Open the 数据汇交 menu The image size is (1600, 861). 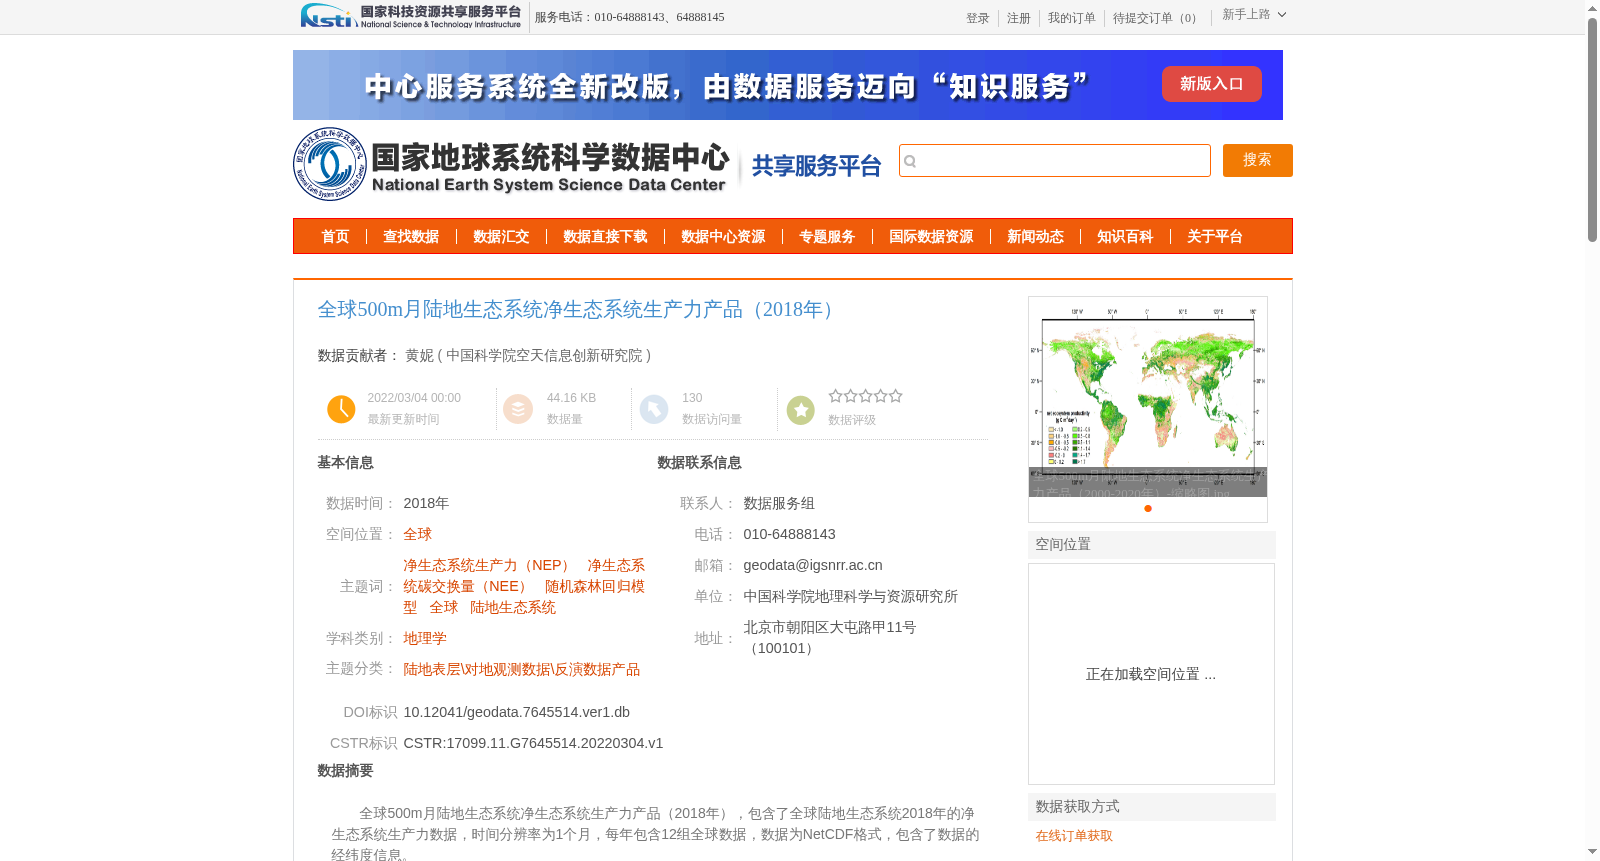click(x=501, y=237)
